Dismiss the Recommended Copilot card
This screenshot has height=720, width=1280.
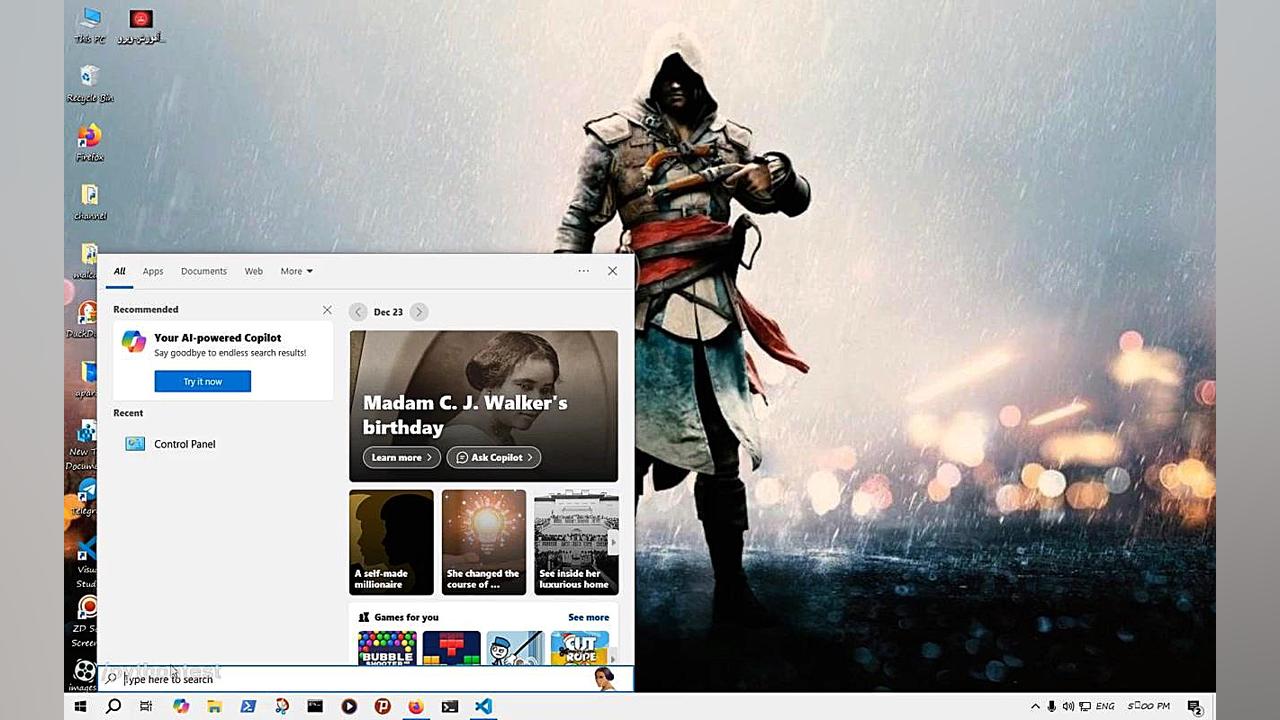[327, 310]
